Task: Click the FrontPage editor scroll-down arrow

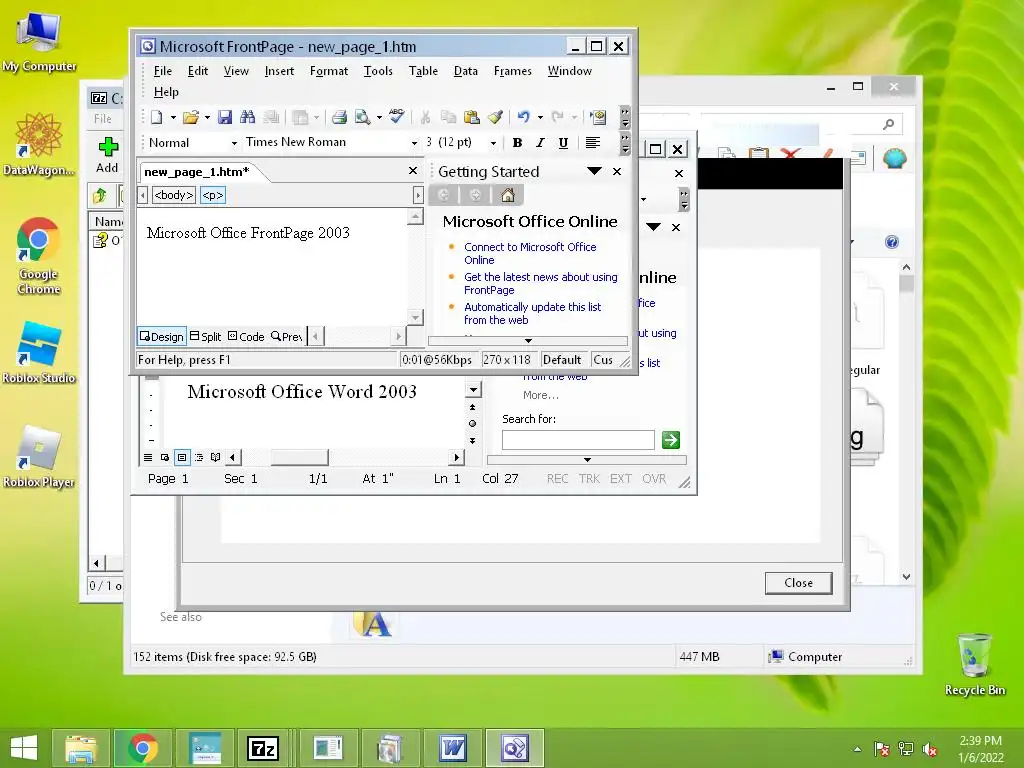Action: coord(415,317)
